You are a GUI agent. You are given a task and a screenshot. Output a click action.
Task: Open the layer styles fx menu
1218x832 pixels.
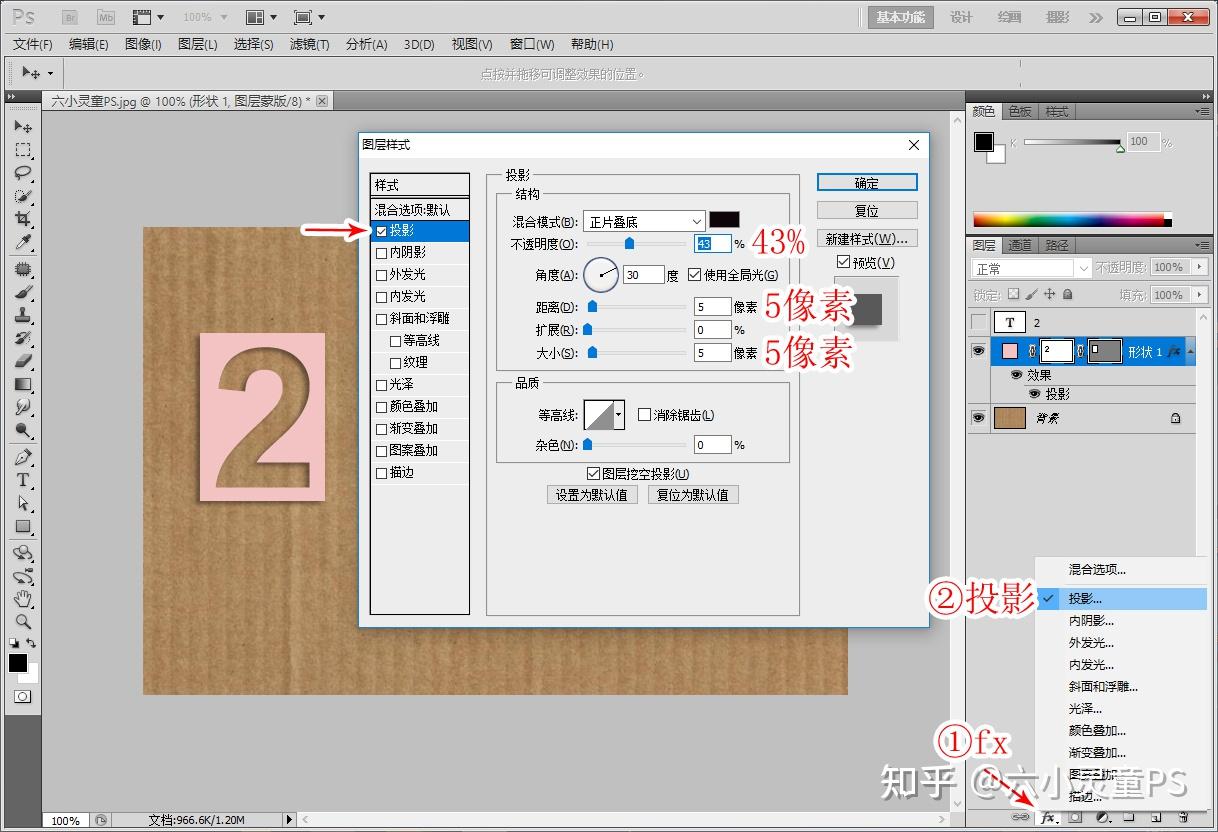[x=1046, y=818]
